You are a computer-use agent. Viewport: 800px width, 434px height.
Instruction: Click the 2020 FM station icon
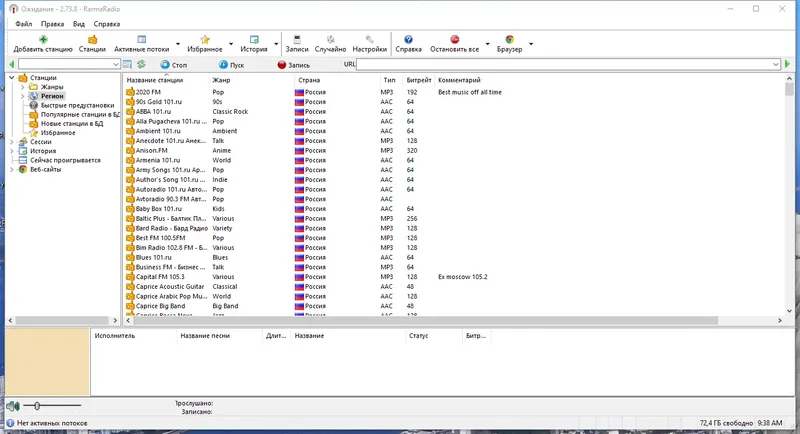130,92
